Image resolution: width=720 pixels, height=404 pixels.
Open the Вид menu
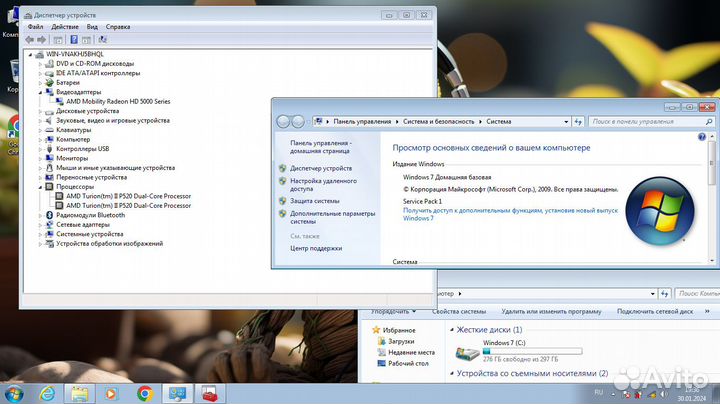coord(92,27)
